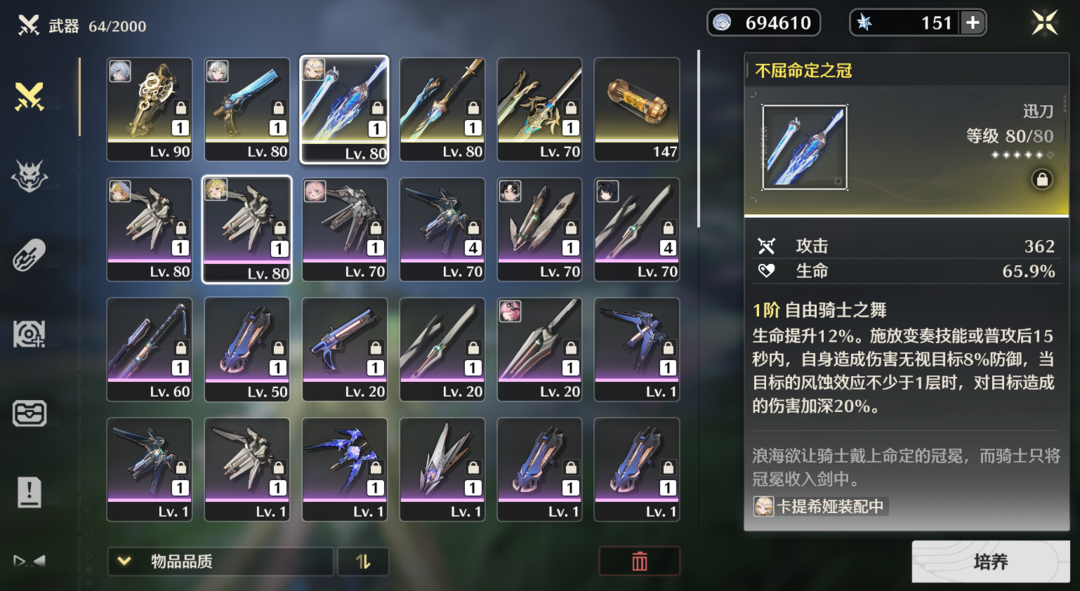Click the 培养 upgrade button
This screenshot has width=1080, height=591.
pyautogui.click(x=990, y=561)
